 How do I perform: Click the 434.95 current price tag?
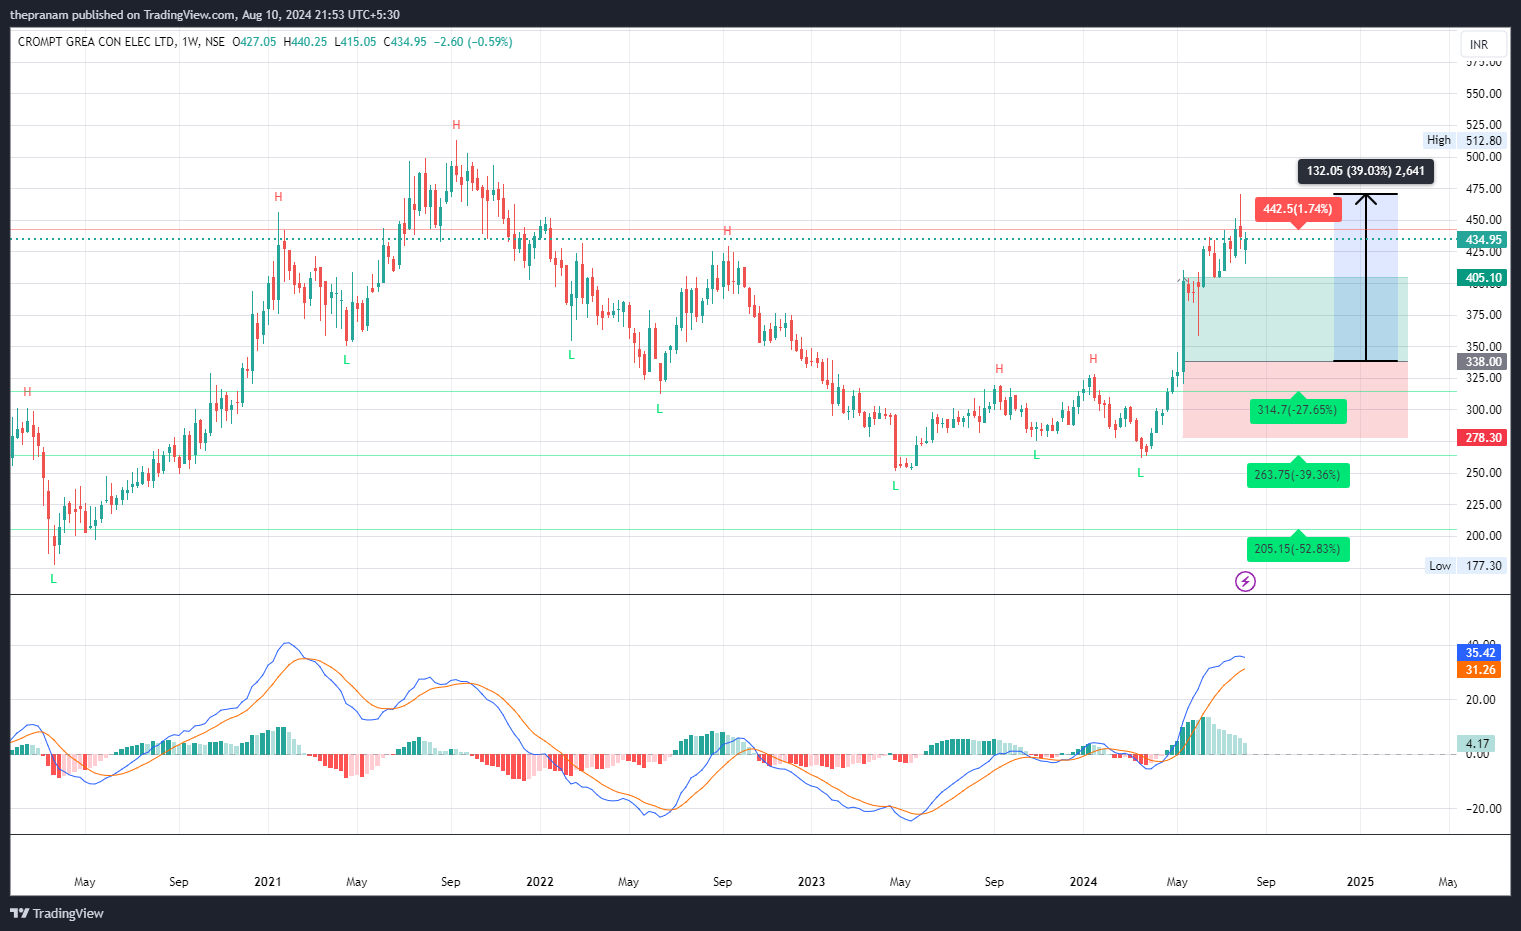pyautogui.click(x=1483, y=240)
